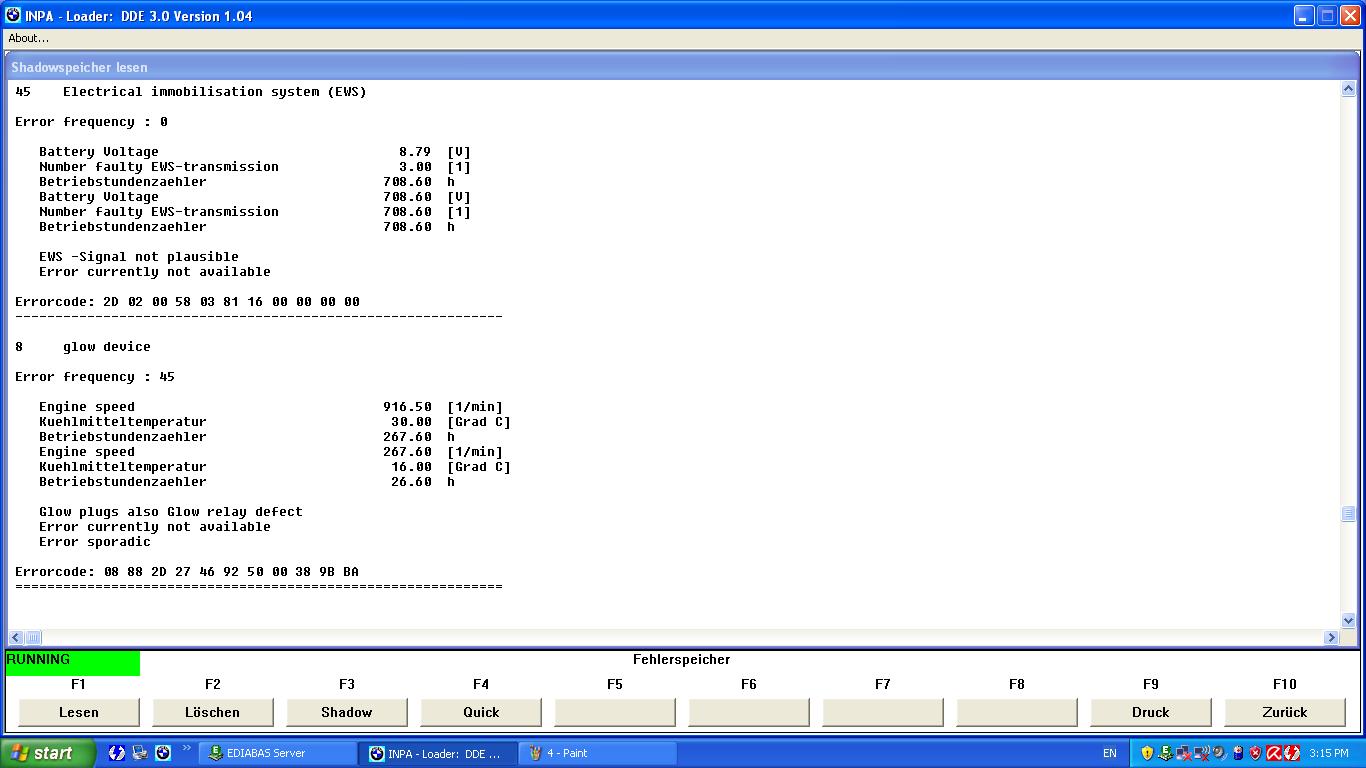Click the Shadow F3 button
This screenshot has height=768, width=1366.
tap(346, 712)
